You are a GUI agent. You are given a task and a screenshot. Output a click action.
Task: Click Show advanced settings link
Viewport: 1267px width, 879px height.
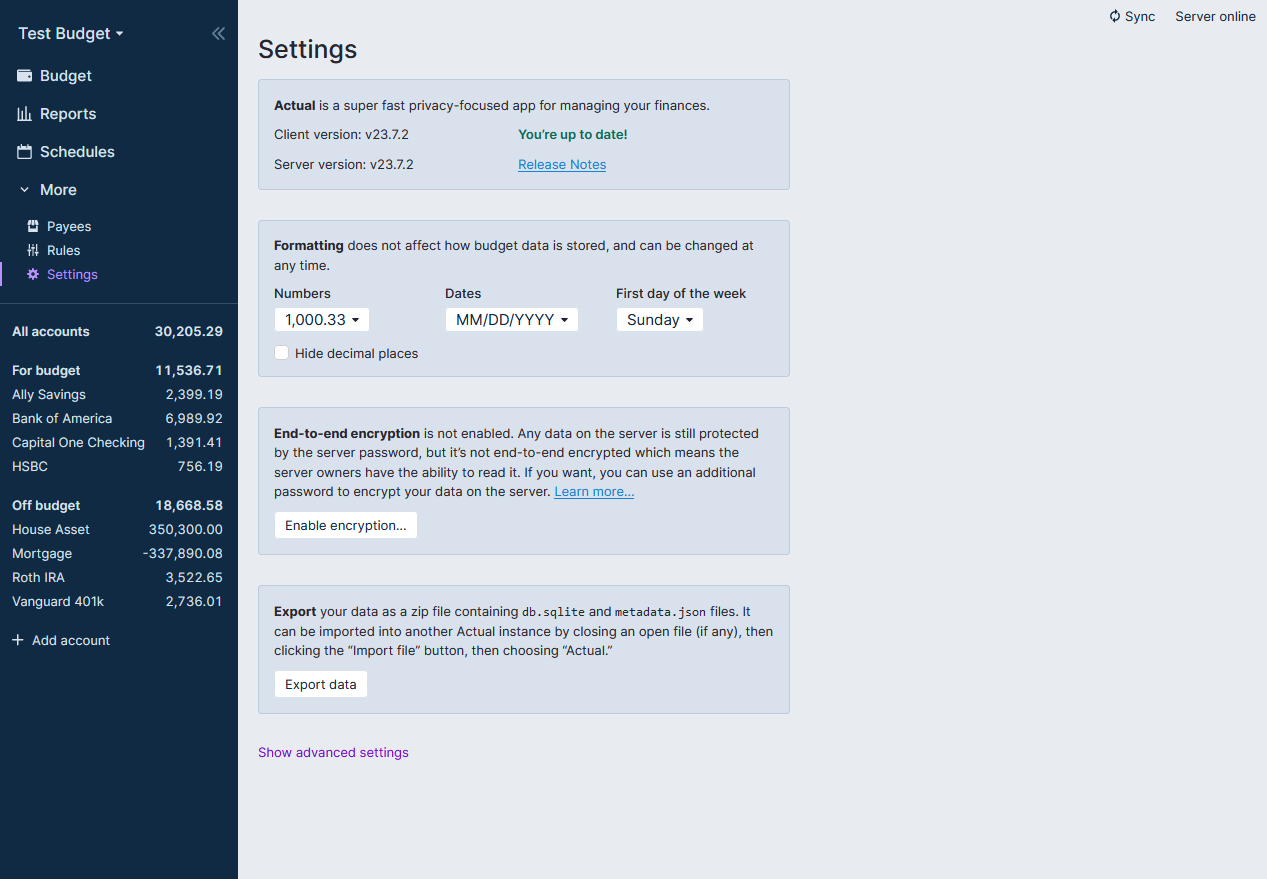[333, 753]
